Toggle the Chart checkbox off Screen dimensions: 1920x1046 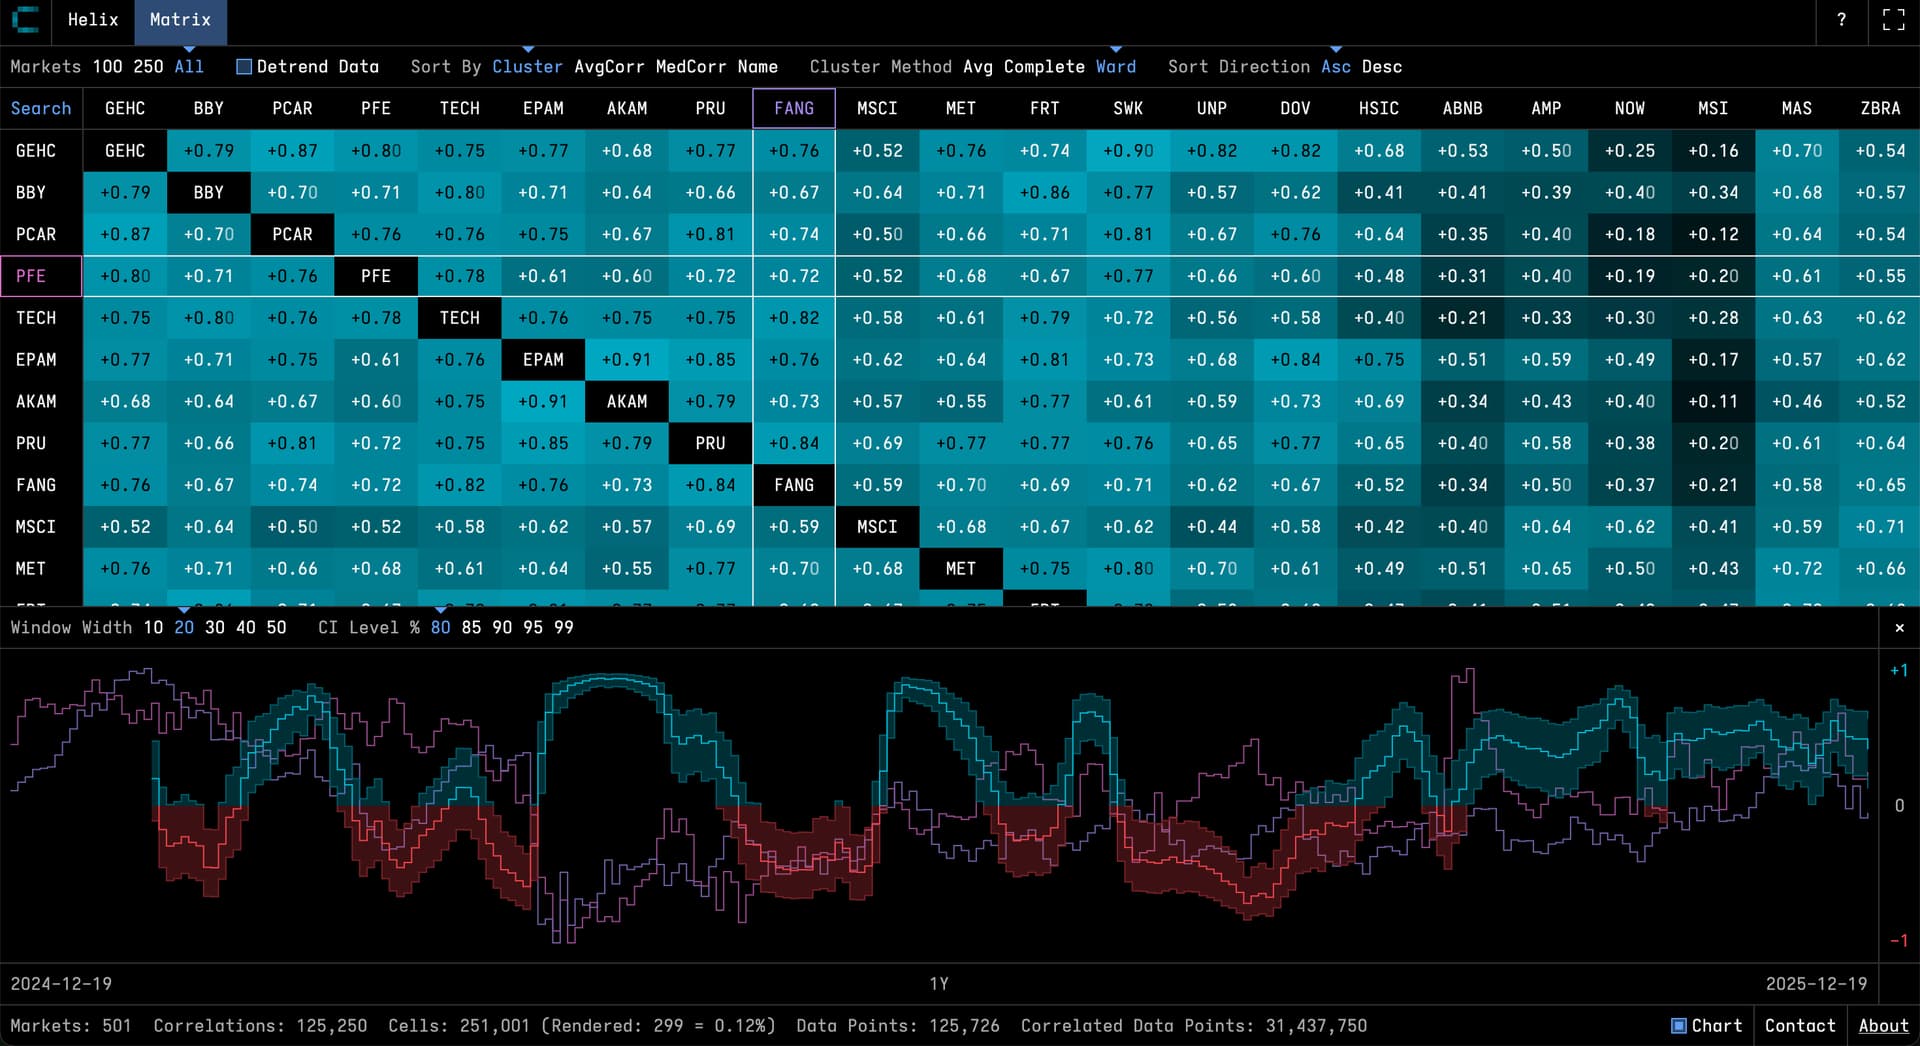coord(1679,1026)
